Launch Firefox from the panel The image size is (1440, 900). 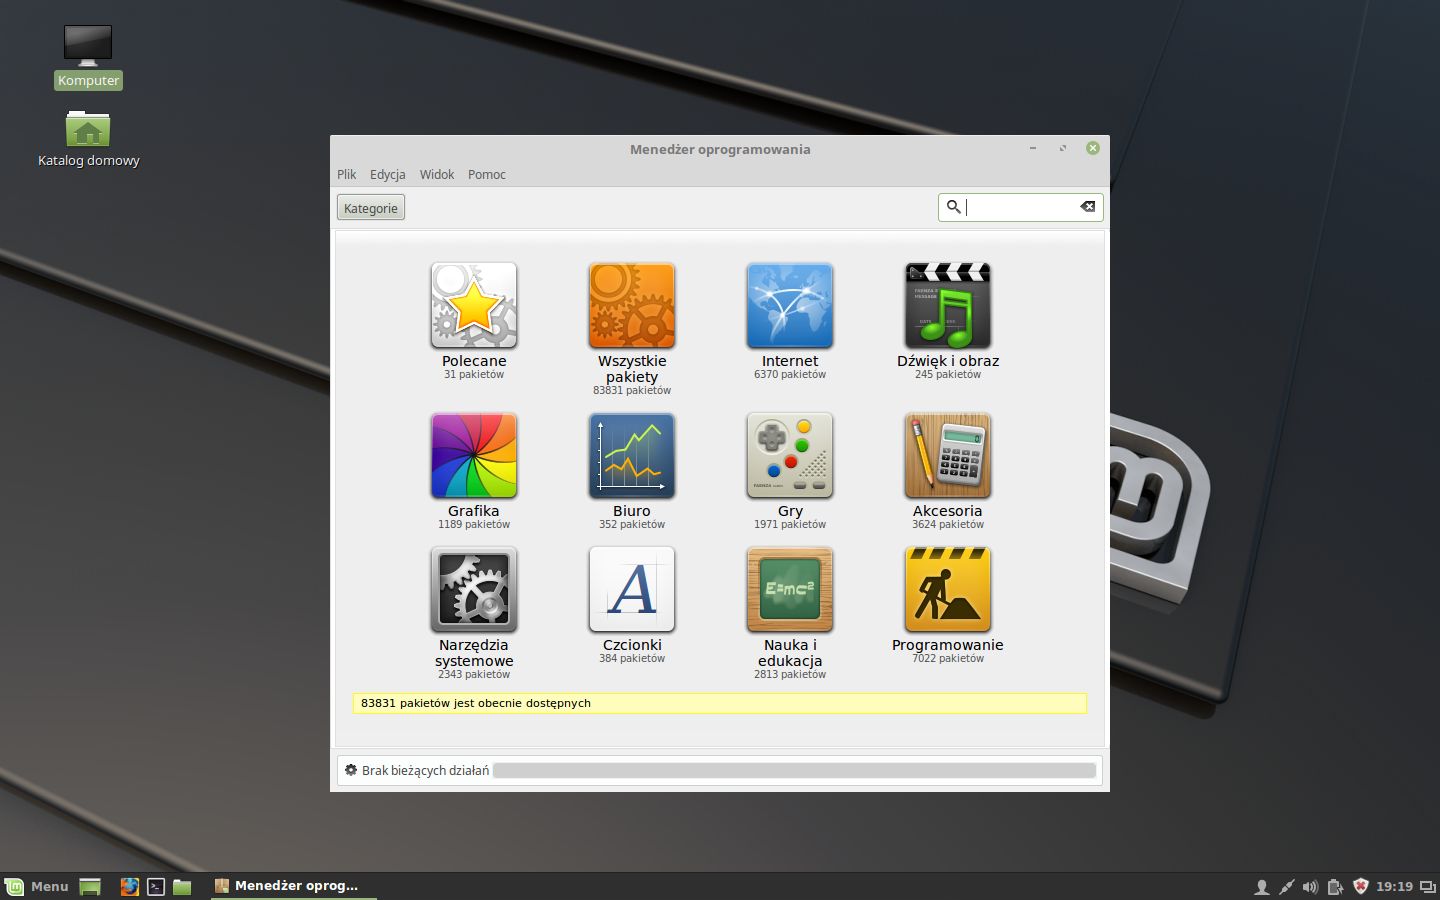coord(129,886)
